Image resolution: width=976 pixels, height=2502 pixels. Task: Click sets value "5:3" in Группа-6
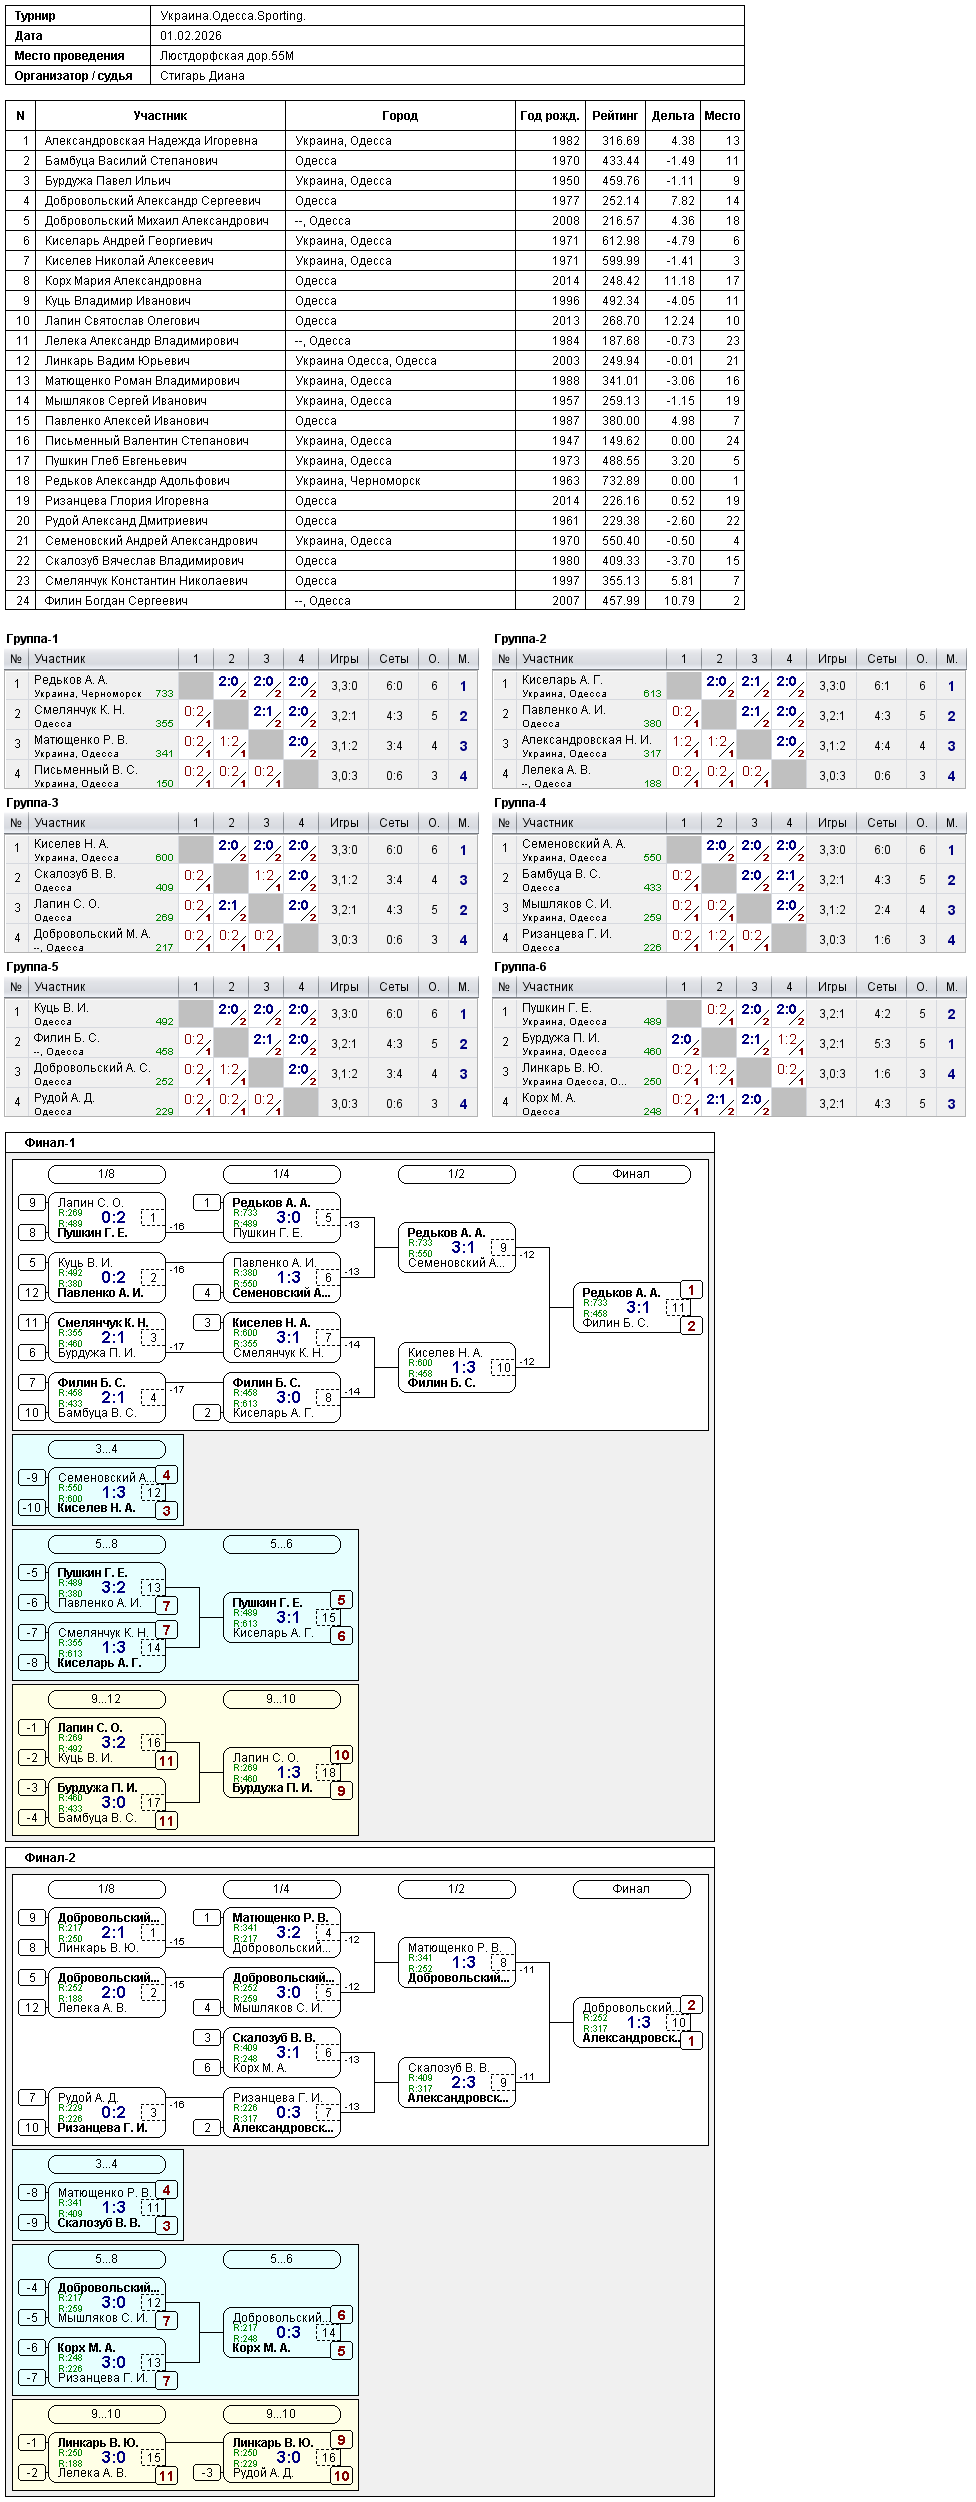tap(882, 1044)
